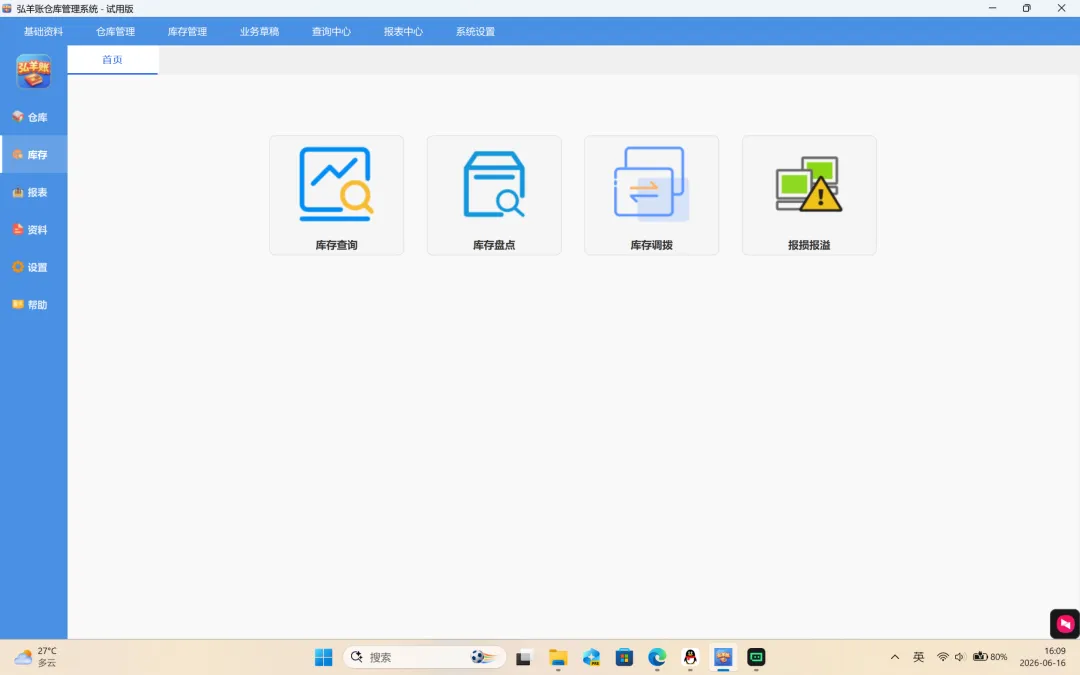Open 设置 in the left sidebar
This screenshot has height=675, width=1080.
pos(33,267)
